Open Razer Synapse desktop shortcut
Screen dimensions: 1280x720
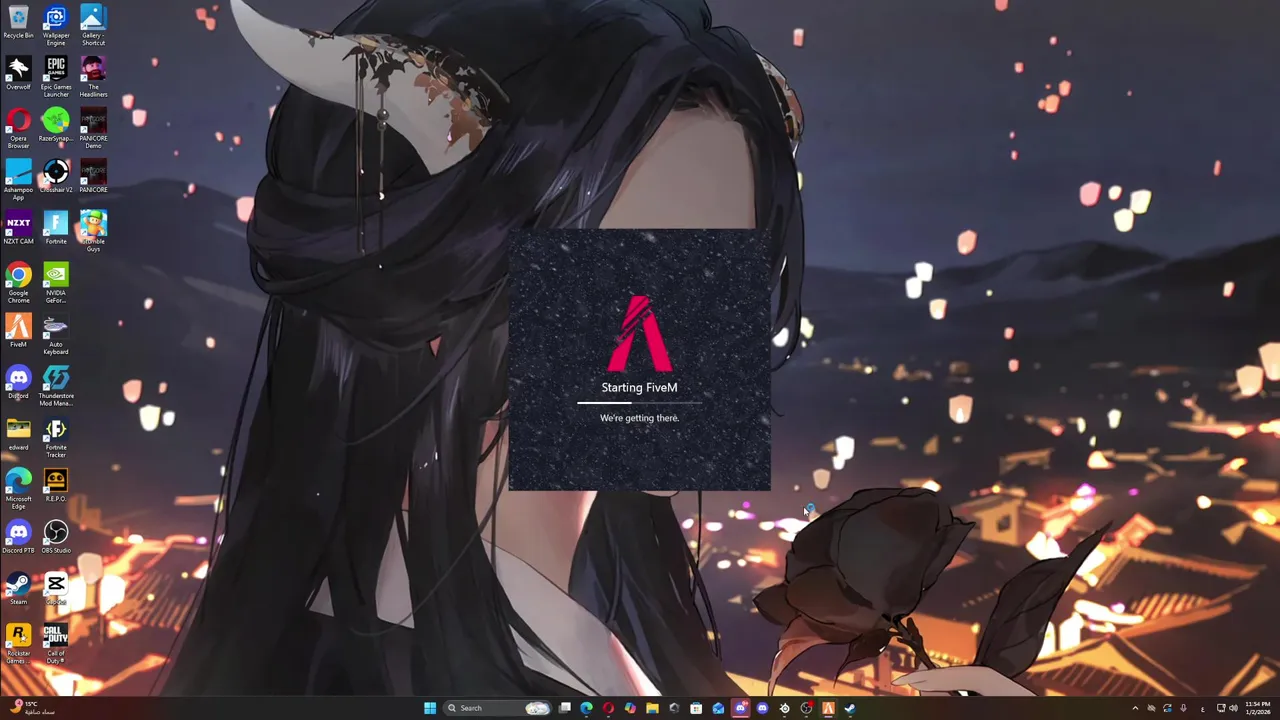56,125
